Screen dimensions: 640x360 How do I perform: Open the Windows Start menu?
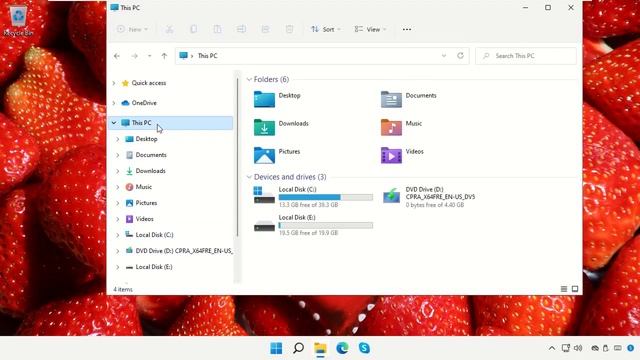pos(276,348)
